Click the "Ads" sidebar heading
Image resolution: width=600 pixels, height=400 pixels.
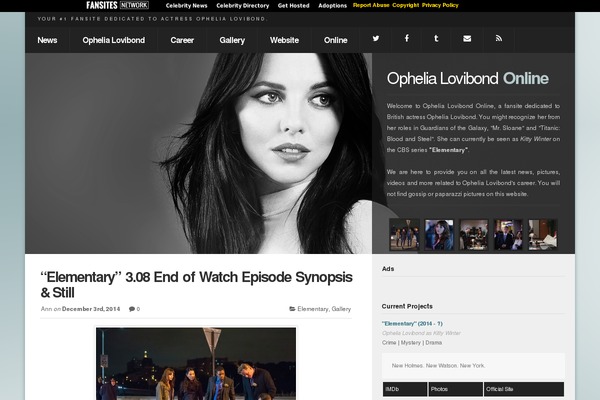pyautogui.click(x=388, y=269)
